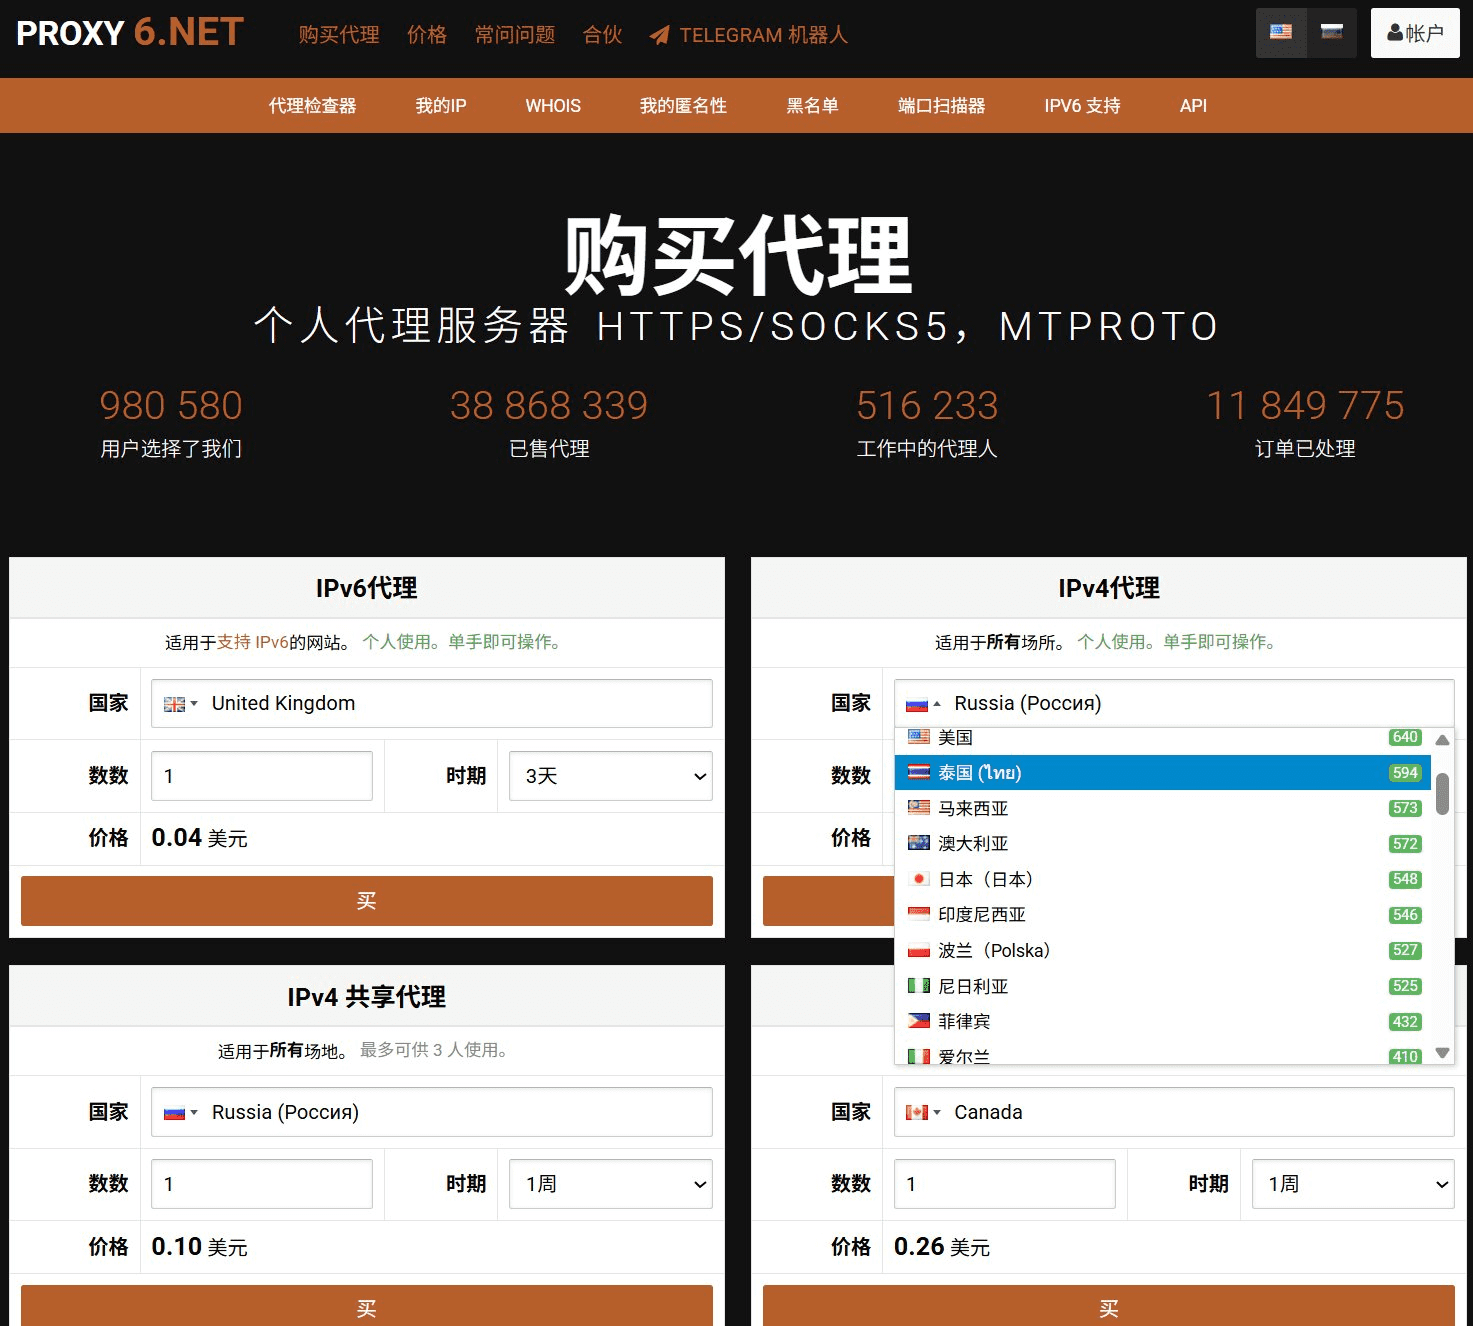Switch language using the US flag icon

[1281, 32]
